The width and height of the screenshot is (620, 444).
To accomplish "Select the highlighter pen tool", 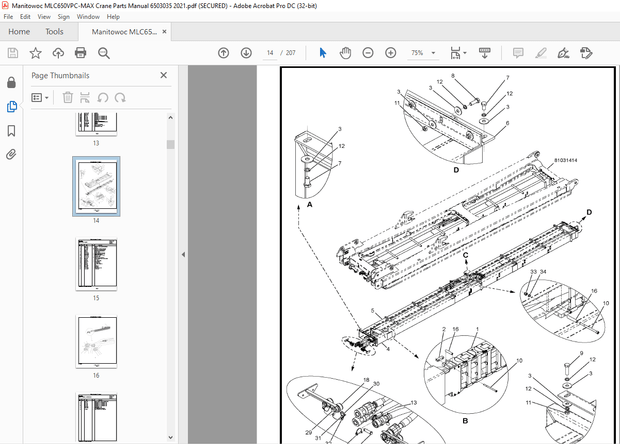I will coord(541,53).
